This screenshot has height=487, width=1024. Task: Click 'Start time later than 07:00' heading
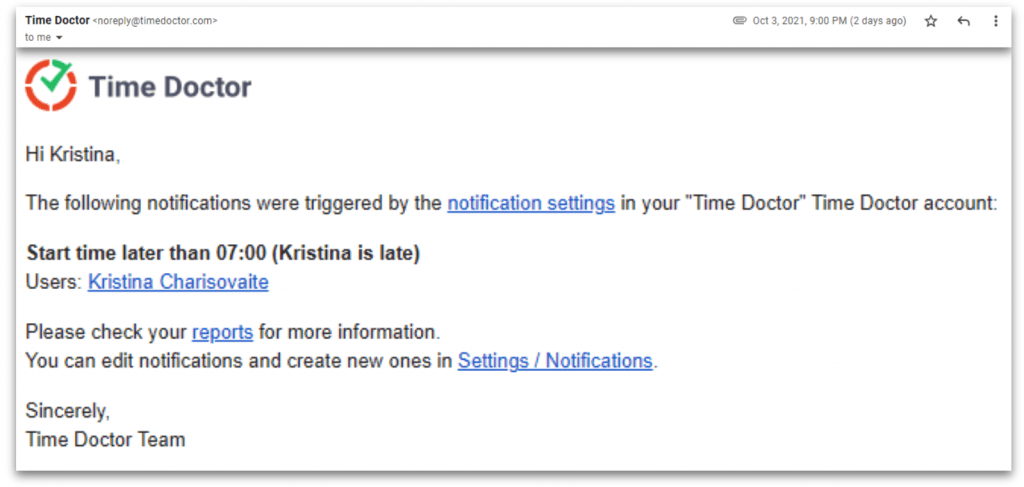(223, 253)
